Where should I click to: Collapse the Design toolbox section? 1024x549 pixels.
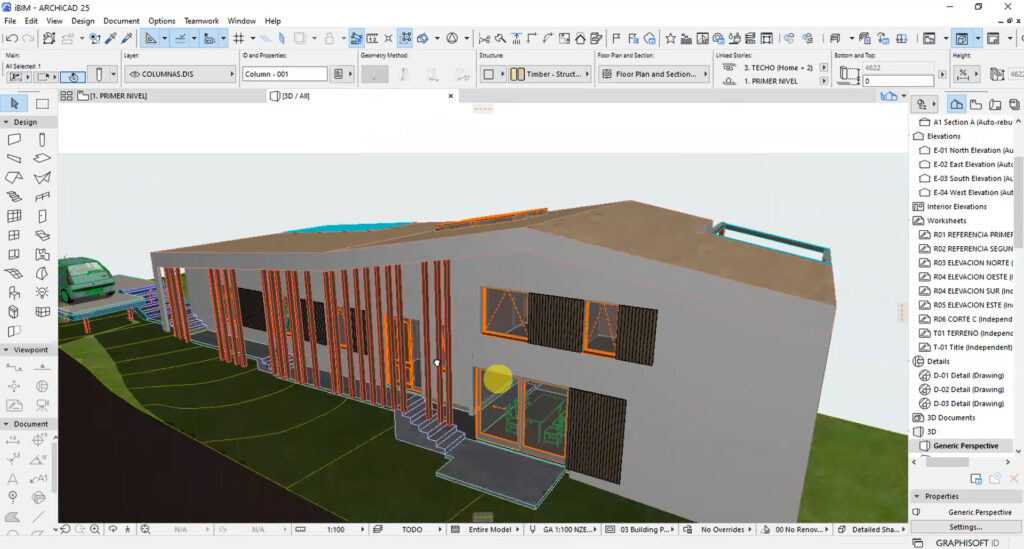click(x=7, y=122)
